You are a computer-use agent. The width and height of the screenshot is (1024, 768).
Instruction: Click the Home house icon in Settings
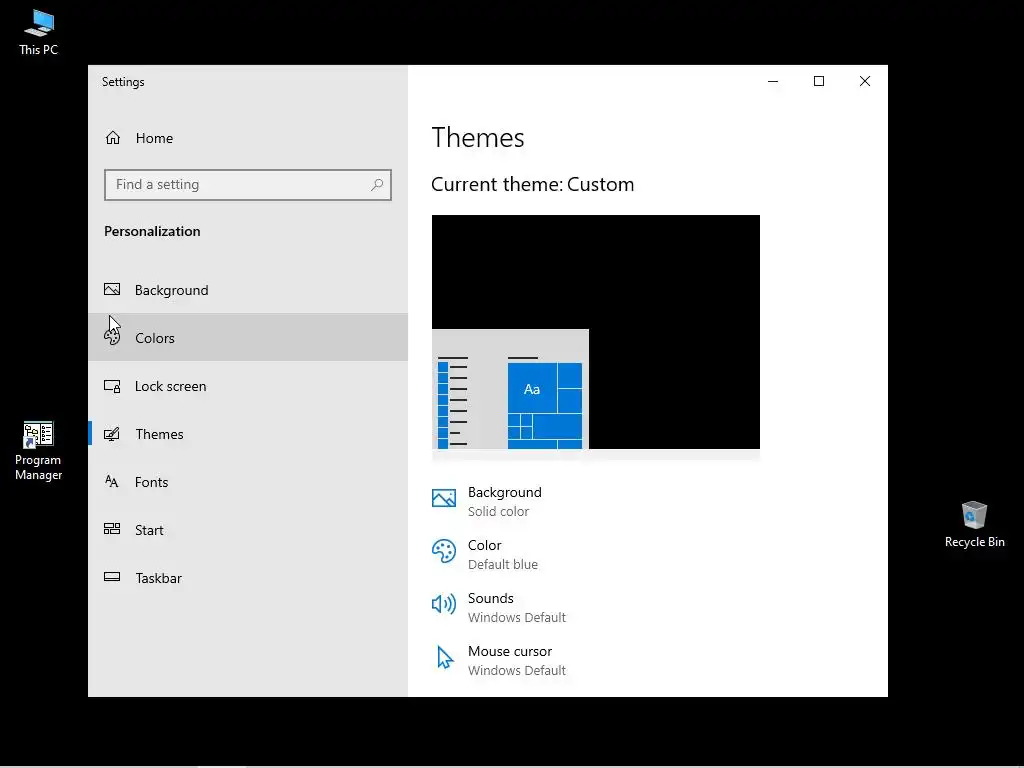113,138
